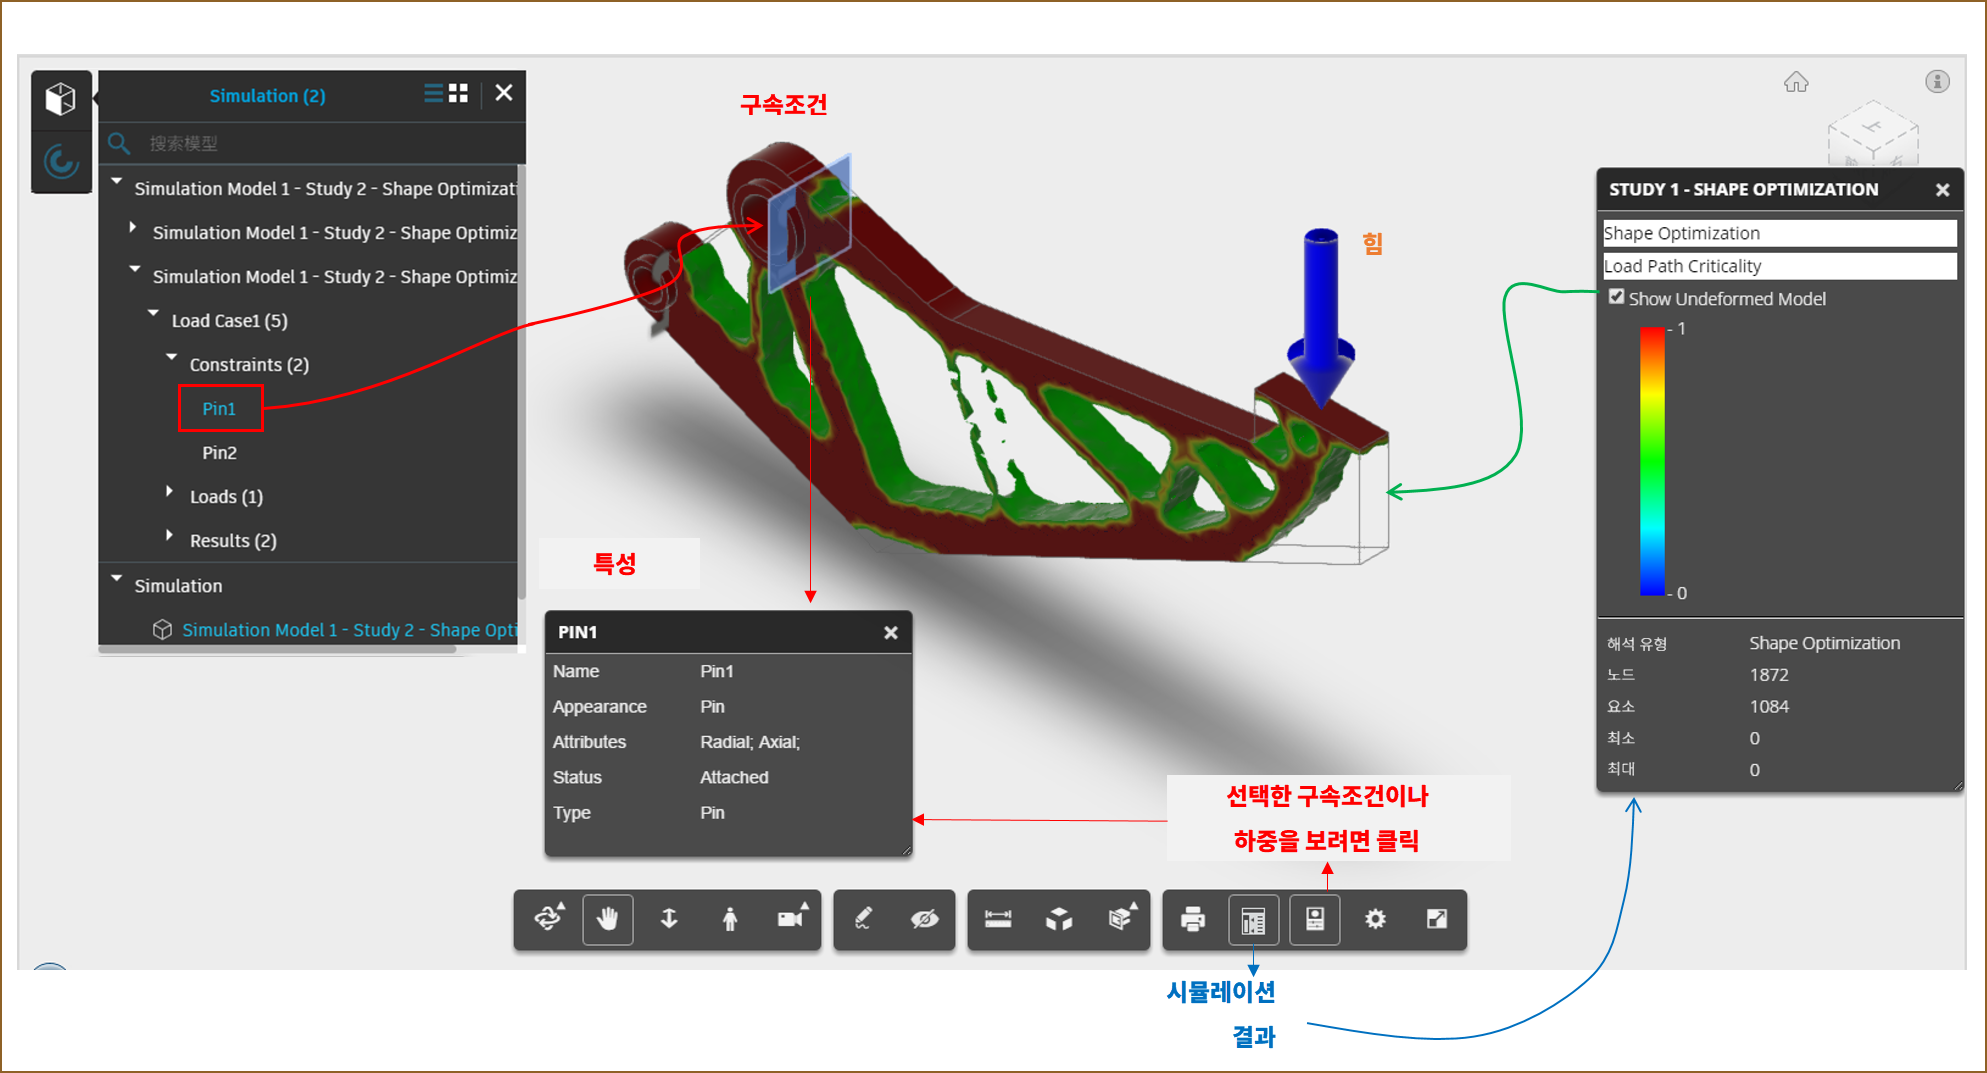Image resolution: width=1987 pixels, height=1073 pixels.
Task: Open the camera interactions tool
Action: point(792,918)
